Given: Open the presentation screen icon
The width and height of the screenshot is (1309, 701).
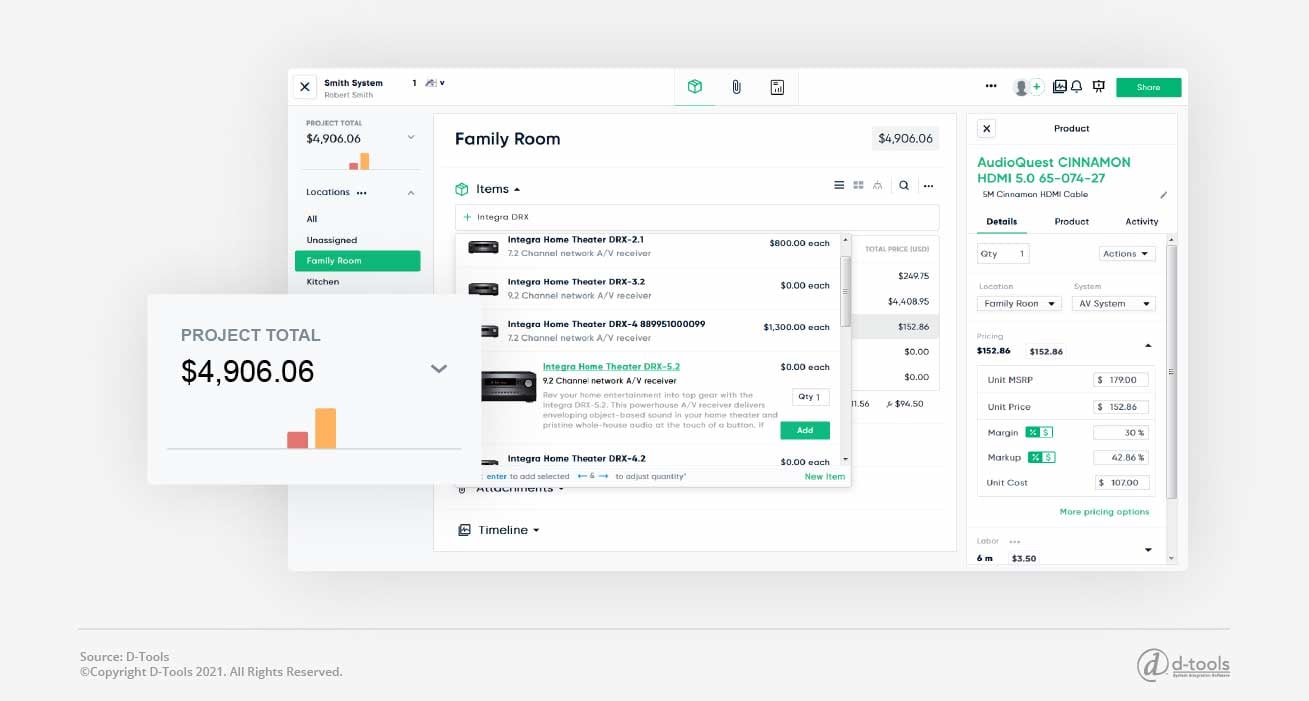Looking at the screenshot, I should tap(1098, 87).
